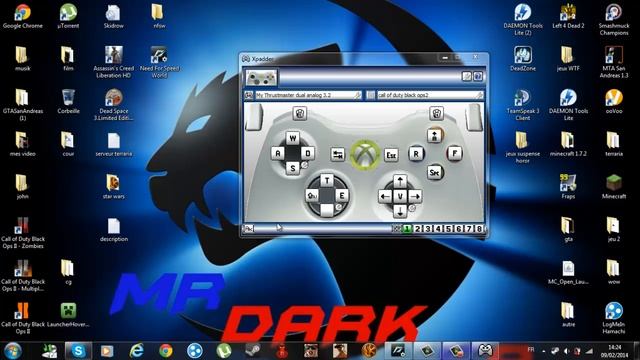Click the Space assignment on A button
640x360 pixels.
[435, 173]
